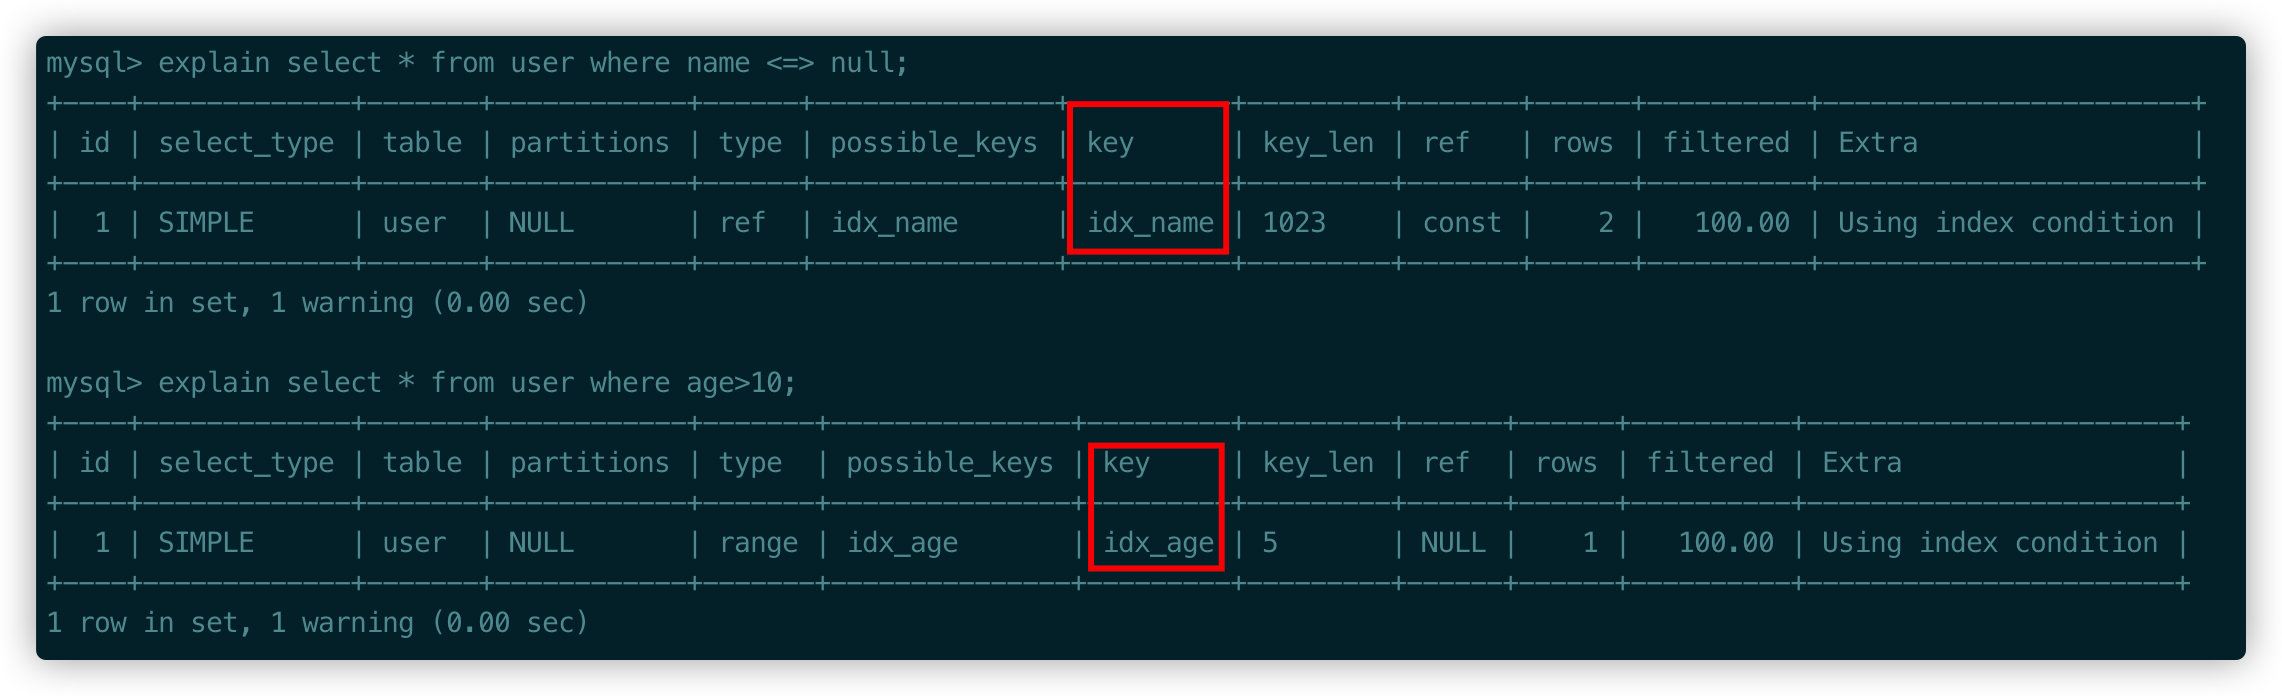Click the possible_keys header in the first table
Image resolution: width=2282 pixels, height=696 pixels.
pyautogui.click(x=934, y=143)
